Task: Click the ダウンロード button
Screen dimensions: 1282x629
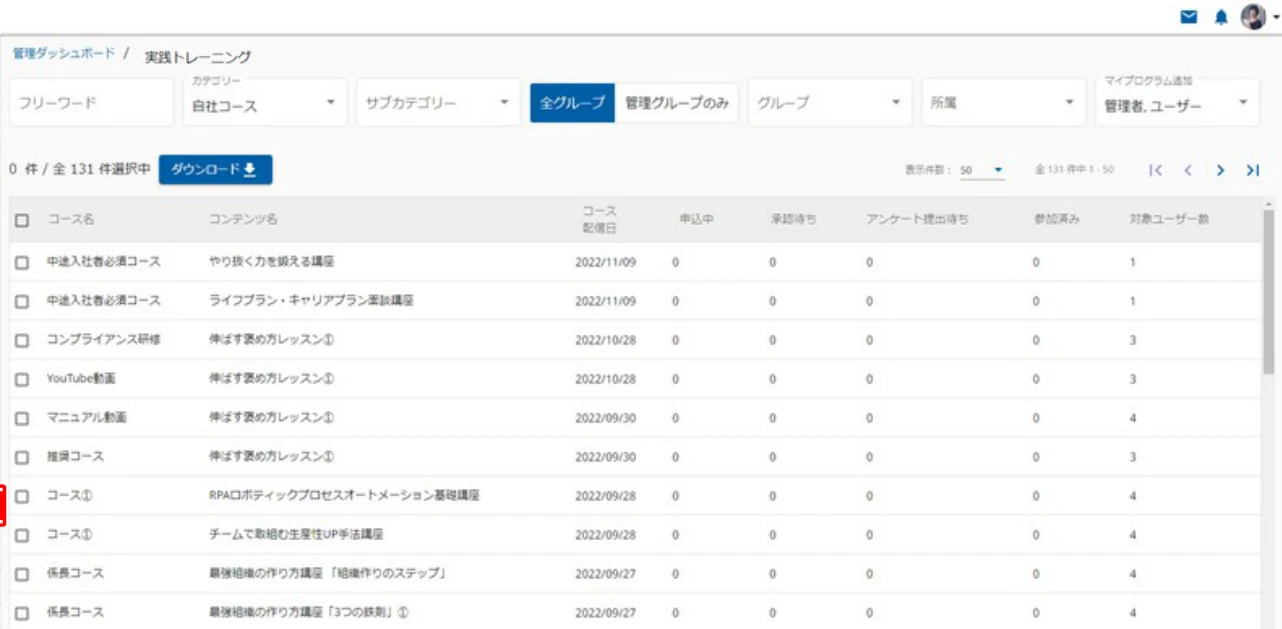Action: (x=215, y=170)
